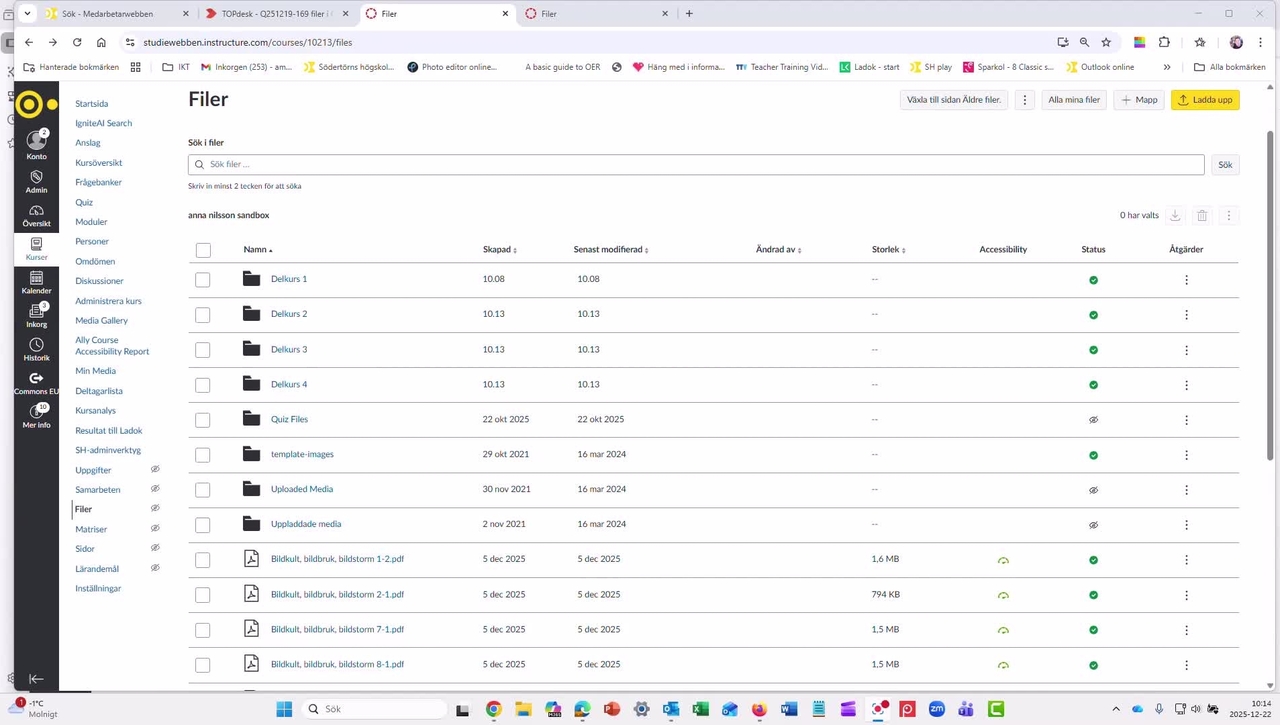Tick the checkbox for Delkurs 2 folder
The width and height of the screenshot is (1280, 725).
pos(203,315)
